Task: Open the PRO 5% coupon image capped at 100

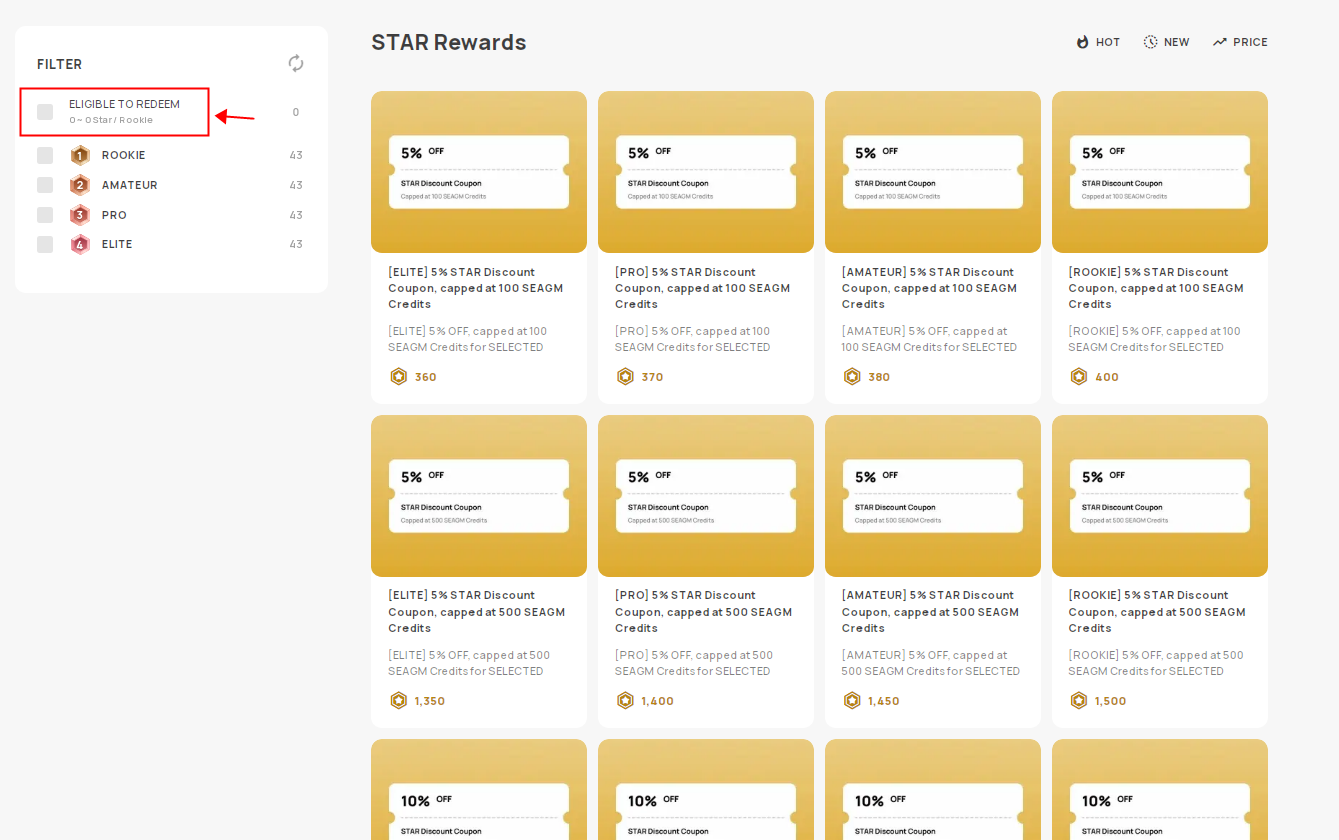Action: coord(706,172)
